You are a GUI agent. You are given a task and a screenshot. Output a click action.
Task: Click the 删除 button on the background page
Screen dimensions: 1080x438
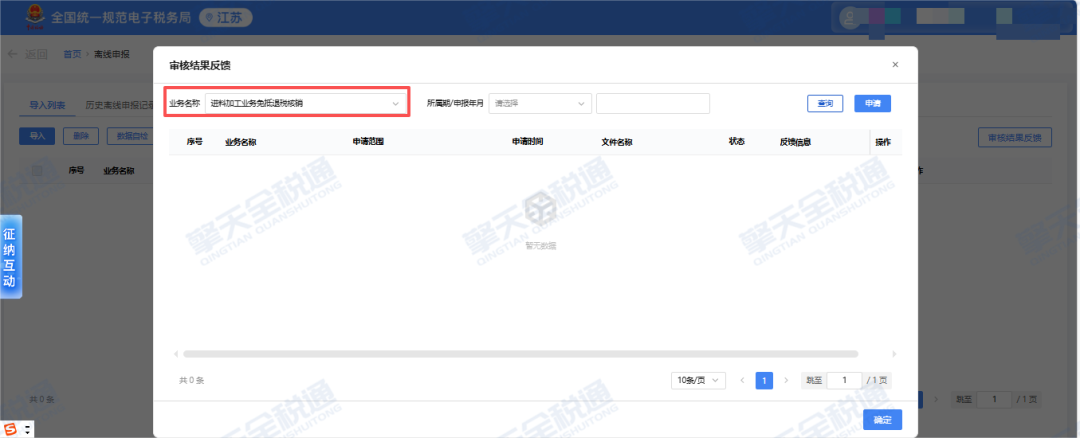pos(81,136)
